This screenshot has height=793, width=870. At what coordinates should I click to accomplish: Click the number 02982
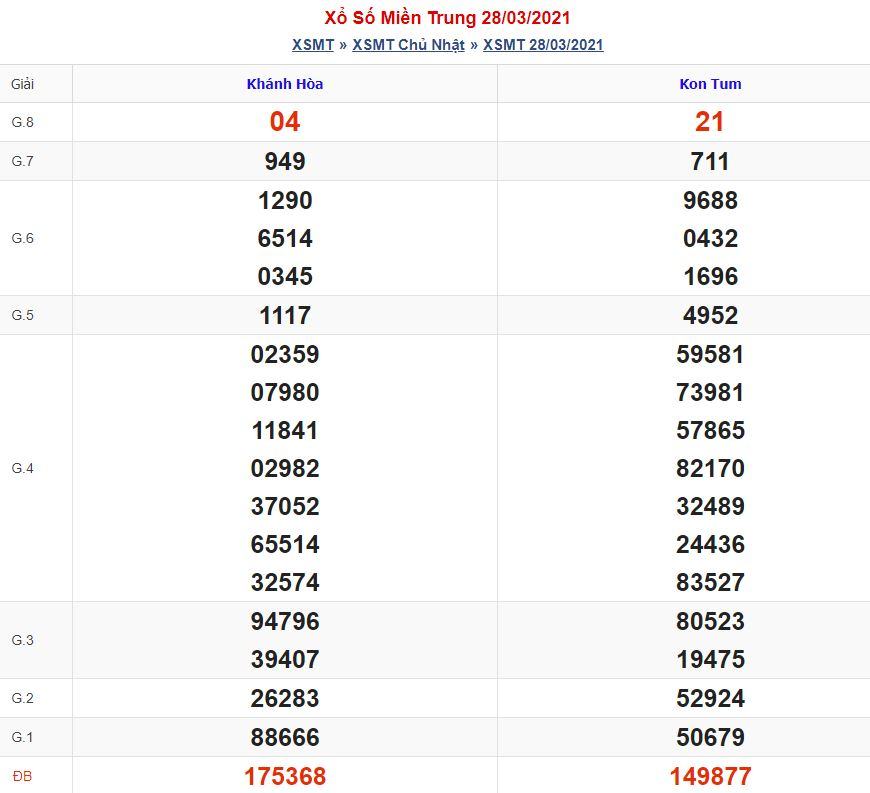[x=285, y=468]
